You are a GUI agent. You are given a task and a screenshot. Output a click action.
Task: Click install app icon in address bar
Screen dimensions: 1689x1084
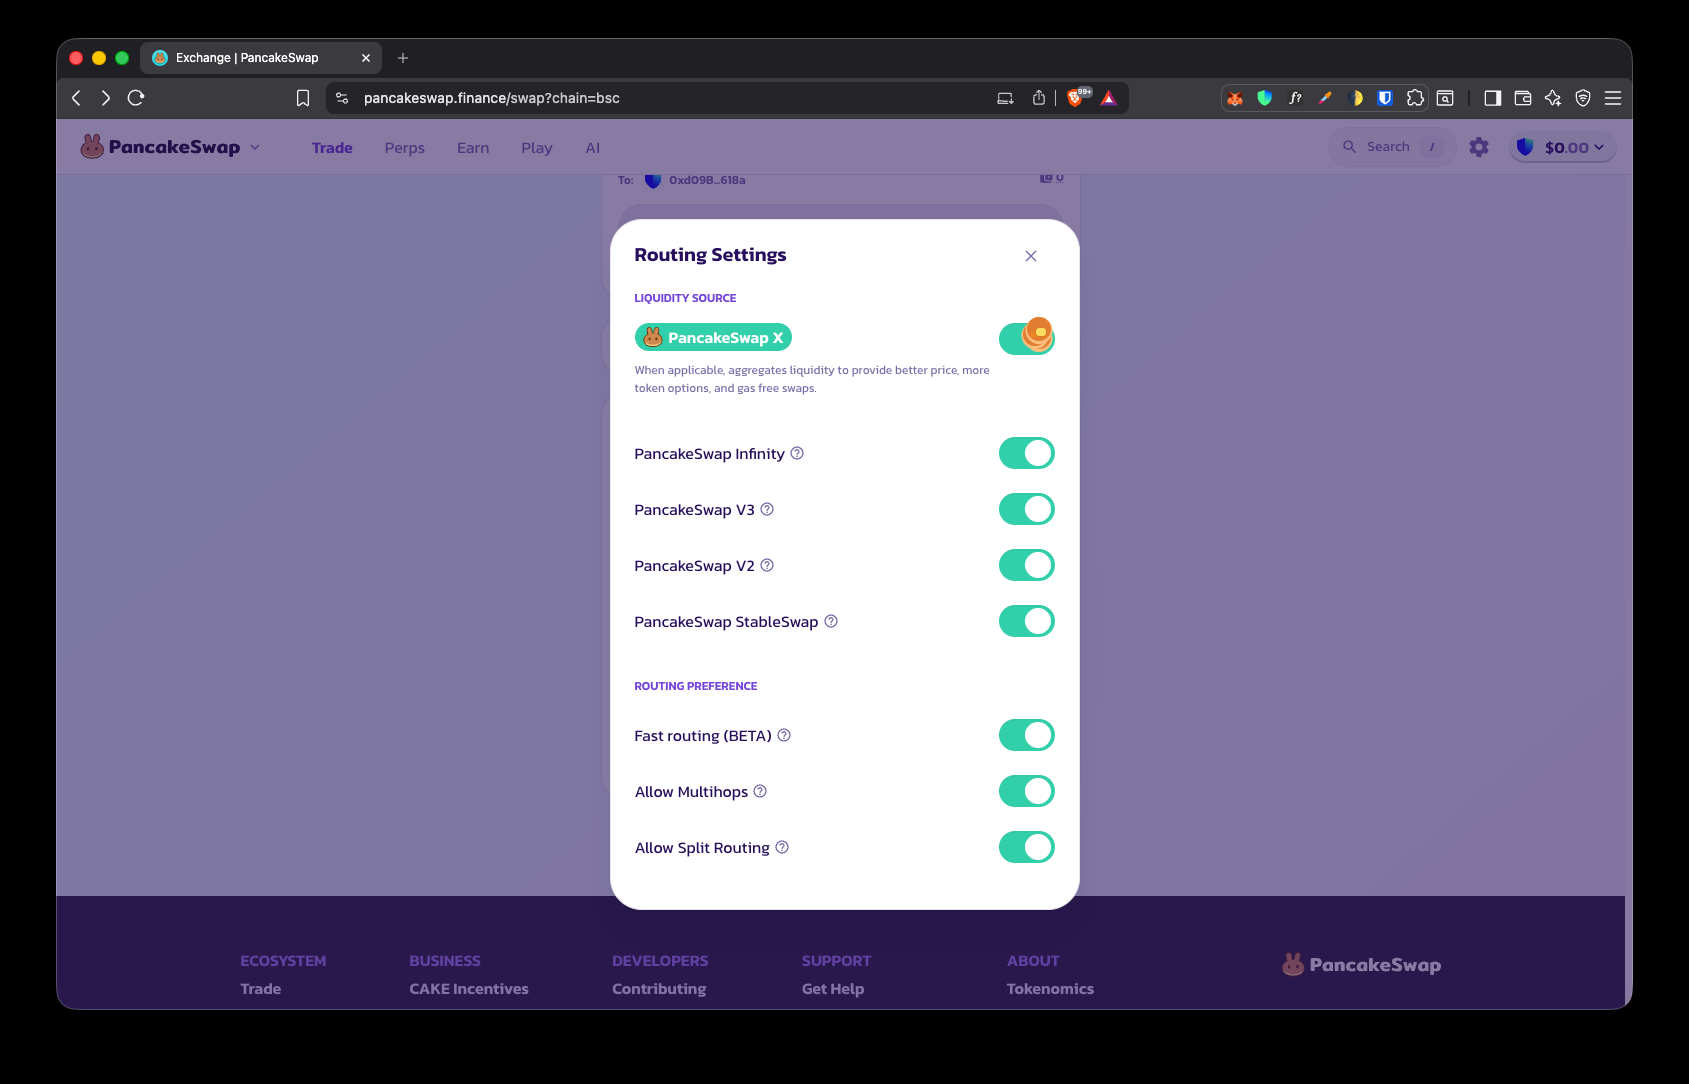(1005, 98)
